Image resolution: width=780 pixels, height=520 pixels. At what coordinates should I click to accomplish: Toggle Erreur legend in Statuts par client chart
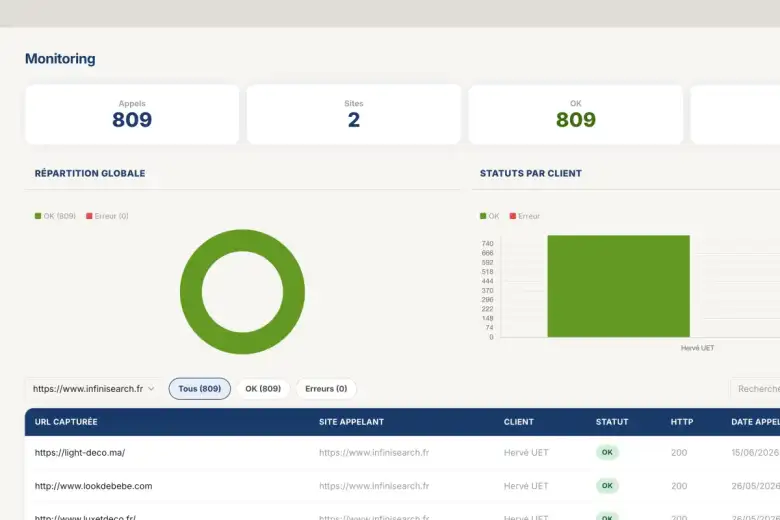click(524, 216)
